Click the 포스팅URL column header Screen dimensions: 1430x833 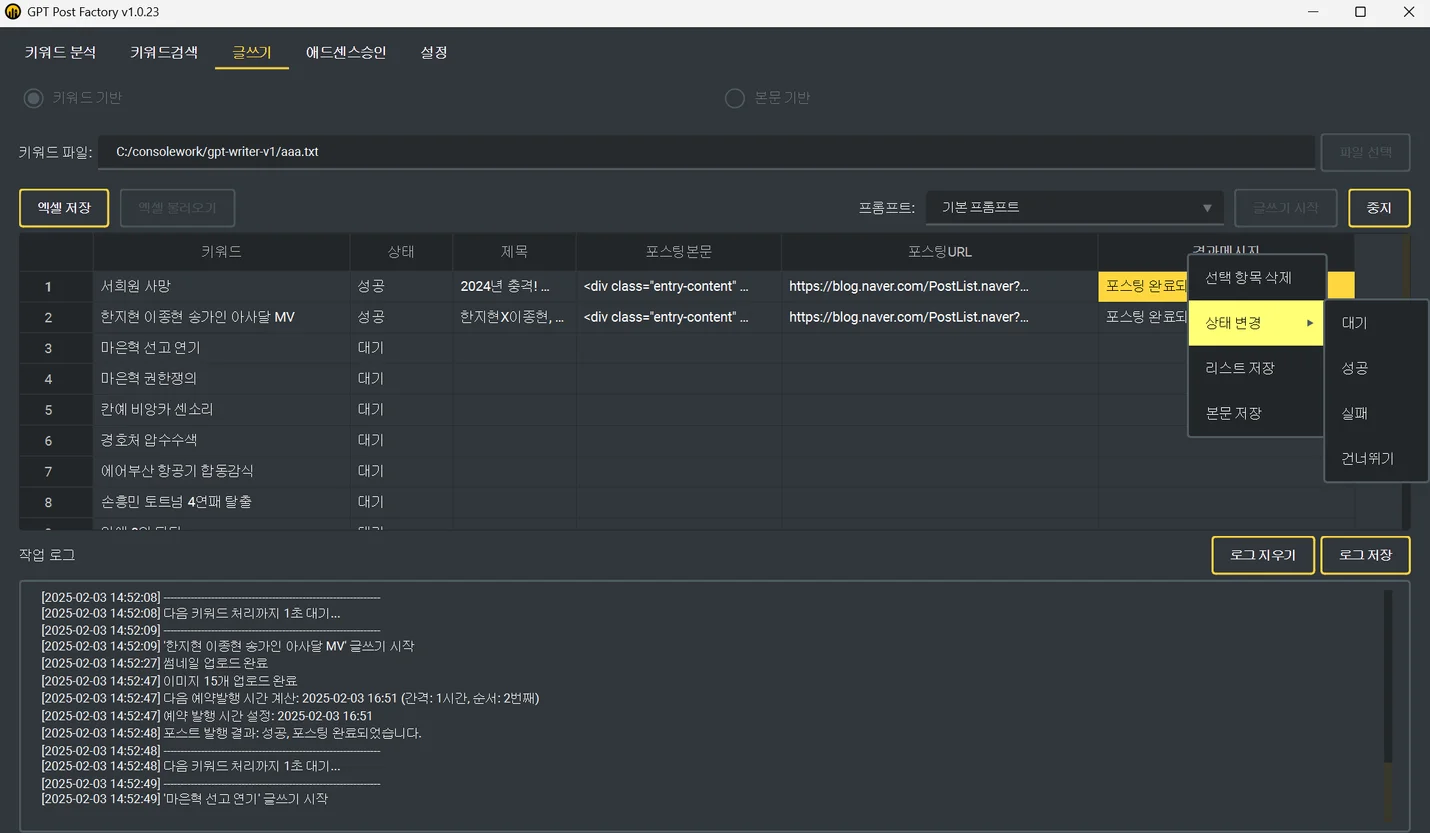click(940, 252)
